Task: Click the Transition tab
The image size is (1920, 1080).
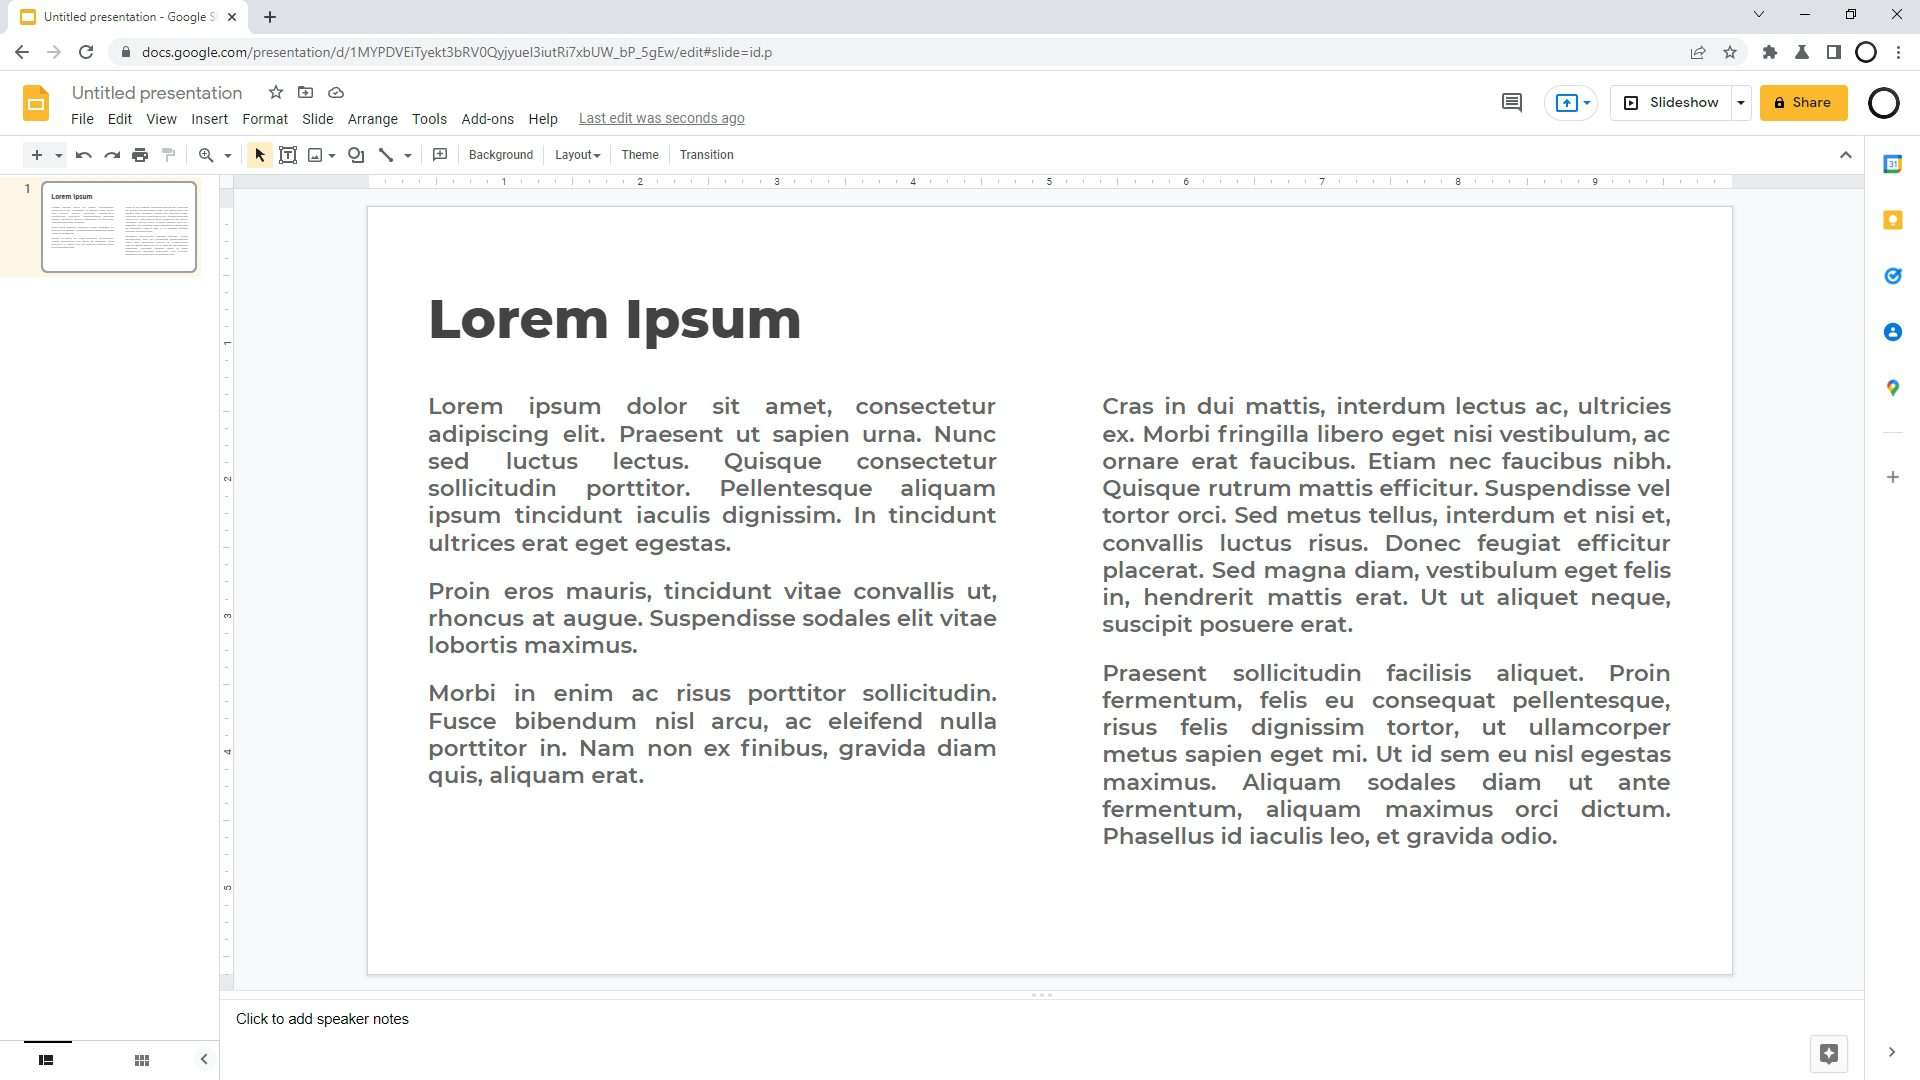Action: pyautogui.click(x=709, y=154)
